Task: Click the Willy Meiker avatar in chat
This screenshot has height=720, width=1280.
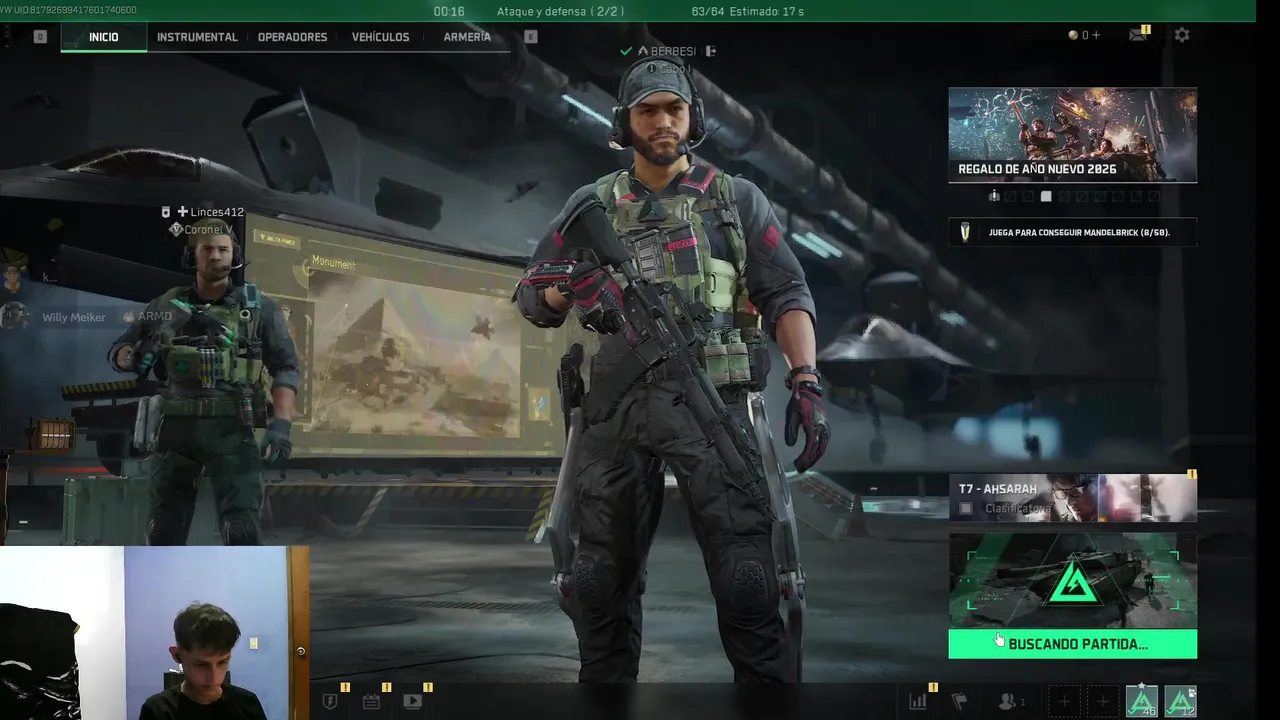Action: [13, 316]
